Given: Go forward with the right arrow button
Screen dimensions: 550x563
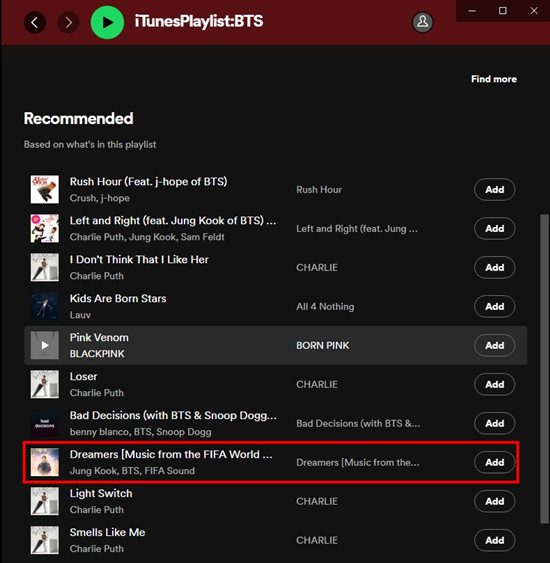Looking at the screenshot, I should [x=68, y=22].
